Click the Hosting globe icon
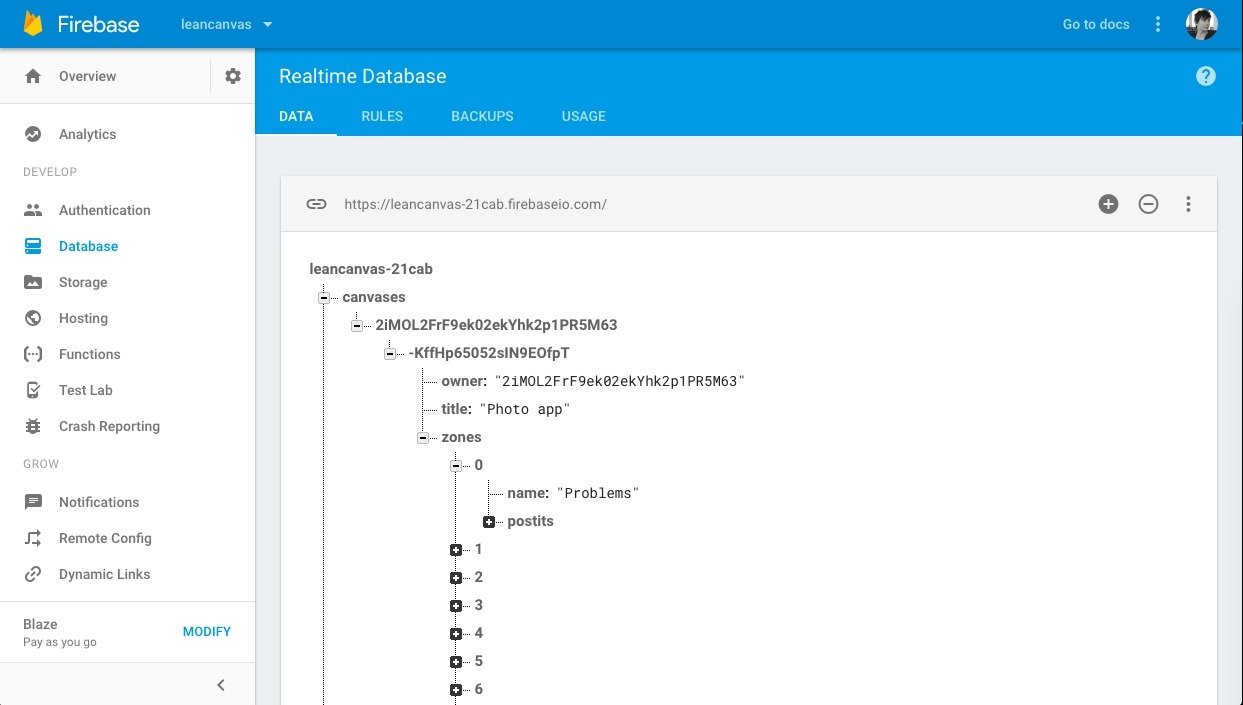 [33, 318]
